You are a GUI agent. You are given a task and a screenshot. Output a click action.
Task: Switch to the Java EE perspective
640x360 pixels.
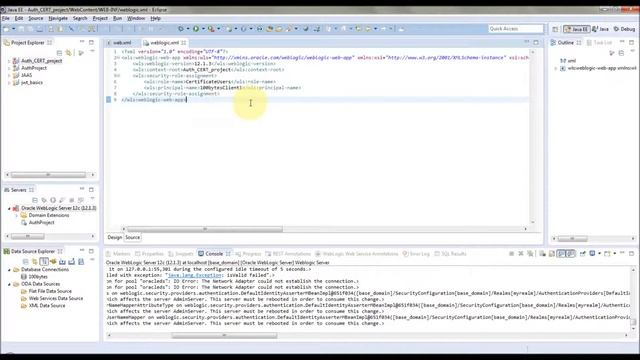tap(576, 29)
